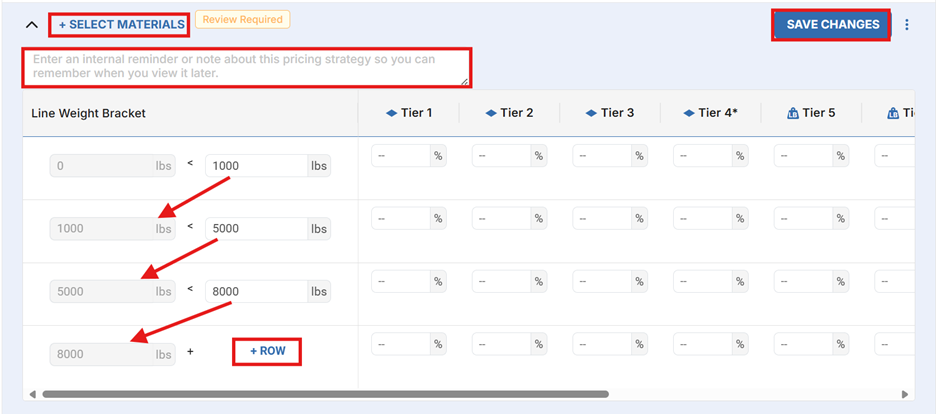Image resolution: width=936 pixels, height=414 pixels.
Task: Edit the 8000 lbs upper limit field
Action: point(255,291)
